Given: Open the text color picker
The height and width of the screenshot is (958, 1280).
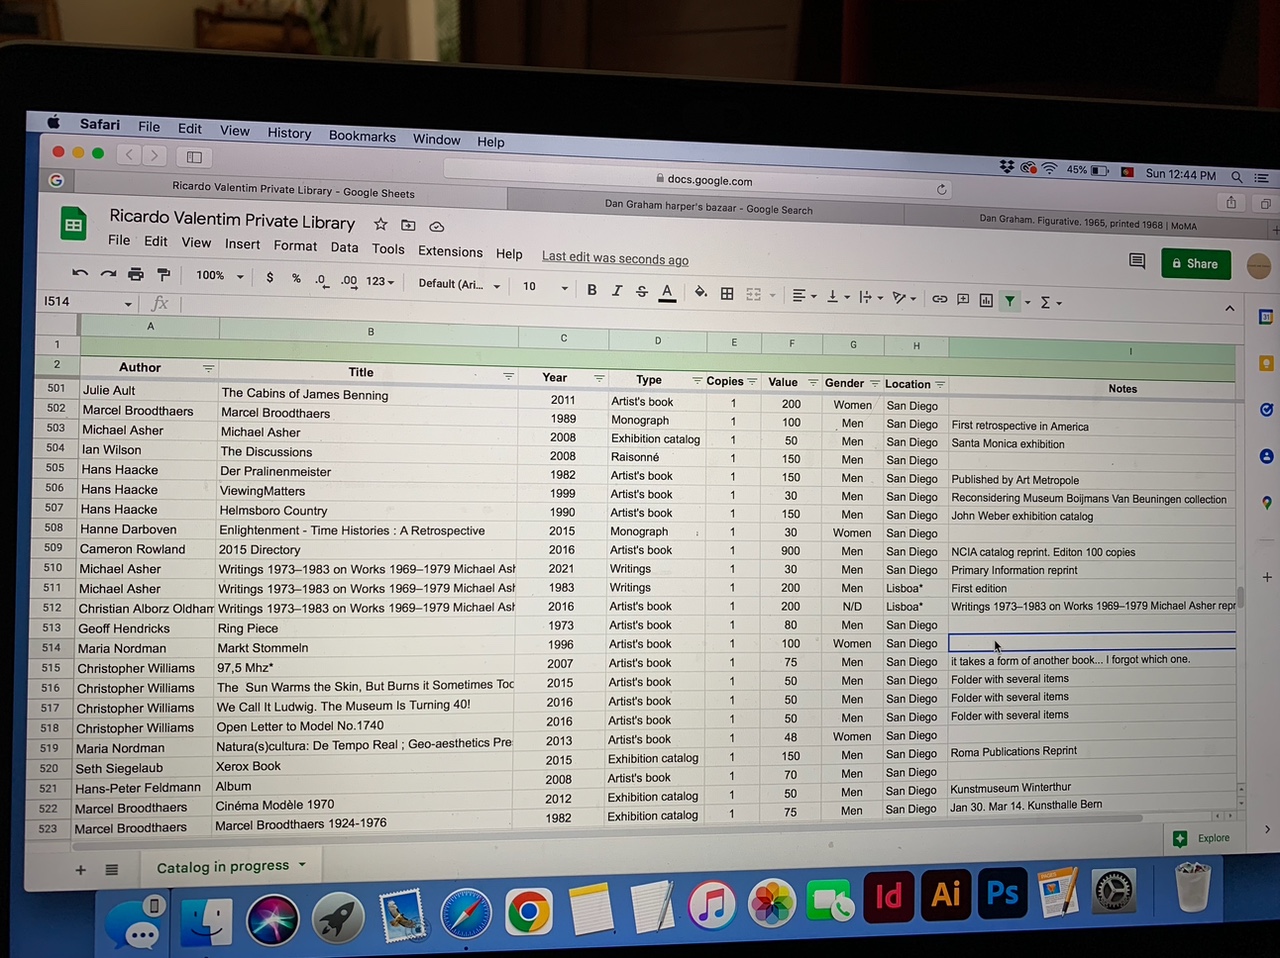Looking at the screenshot, I should click(667, 292).
